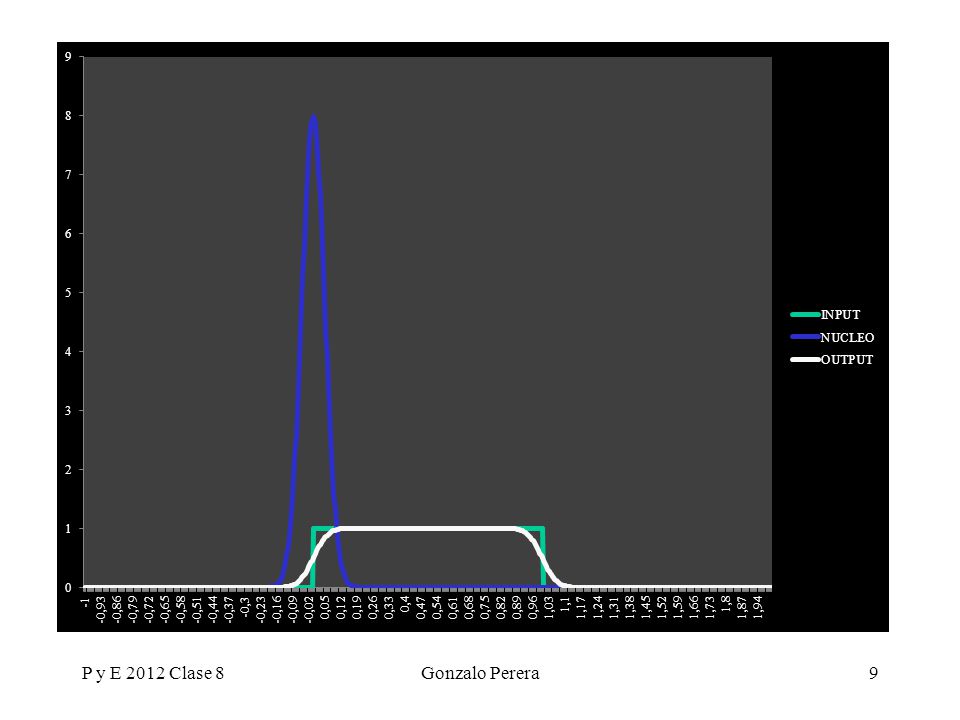The width and height of the screenshot is (960, 720).
Task: Click the y-axis value 1
Action: tap(68, 528)
